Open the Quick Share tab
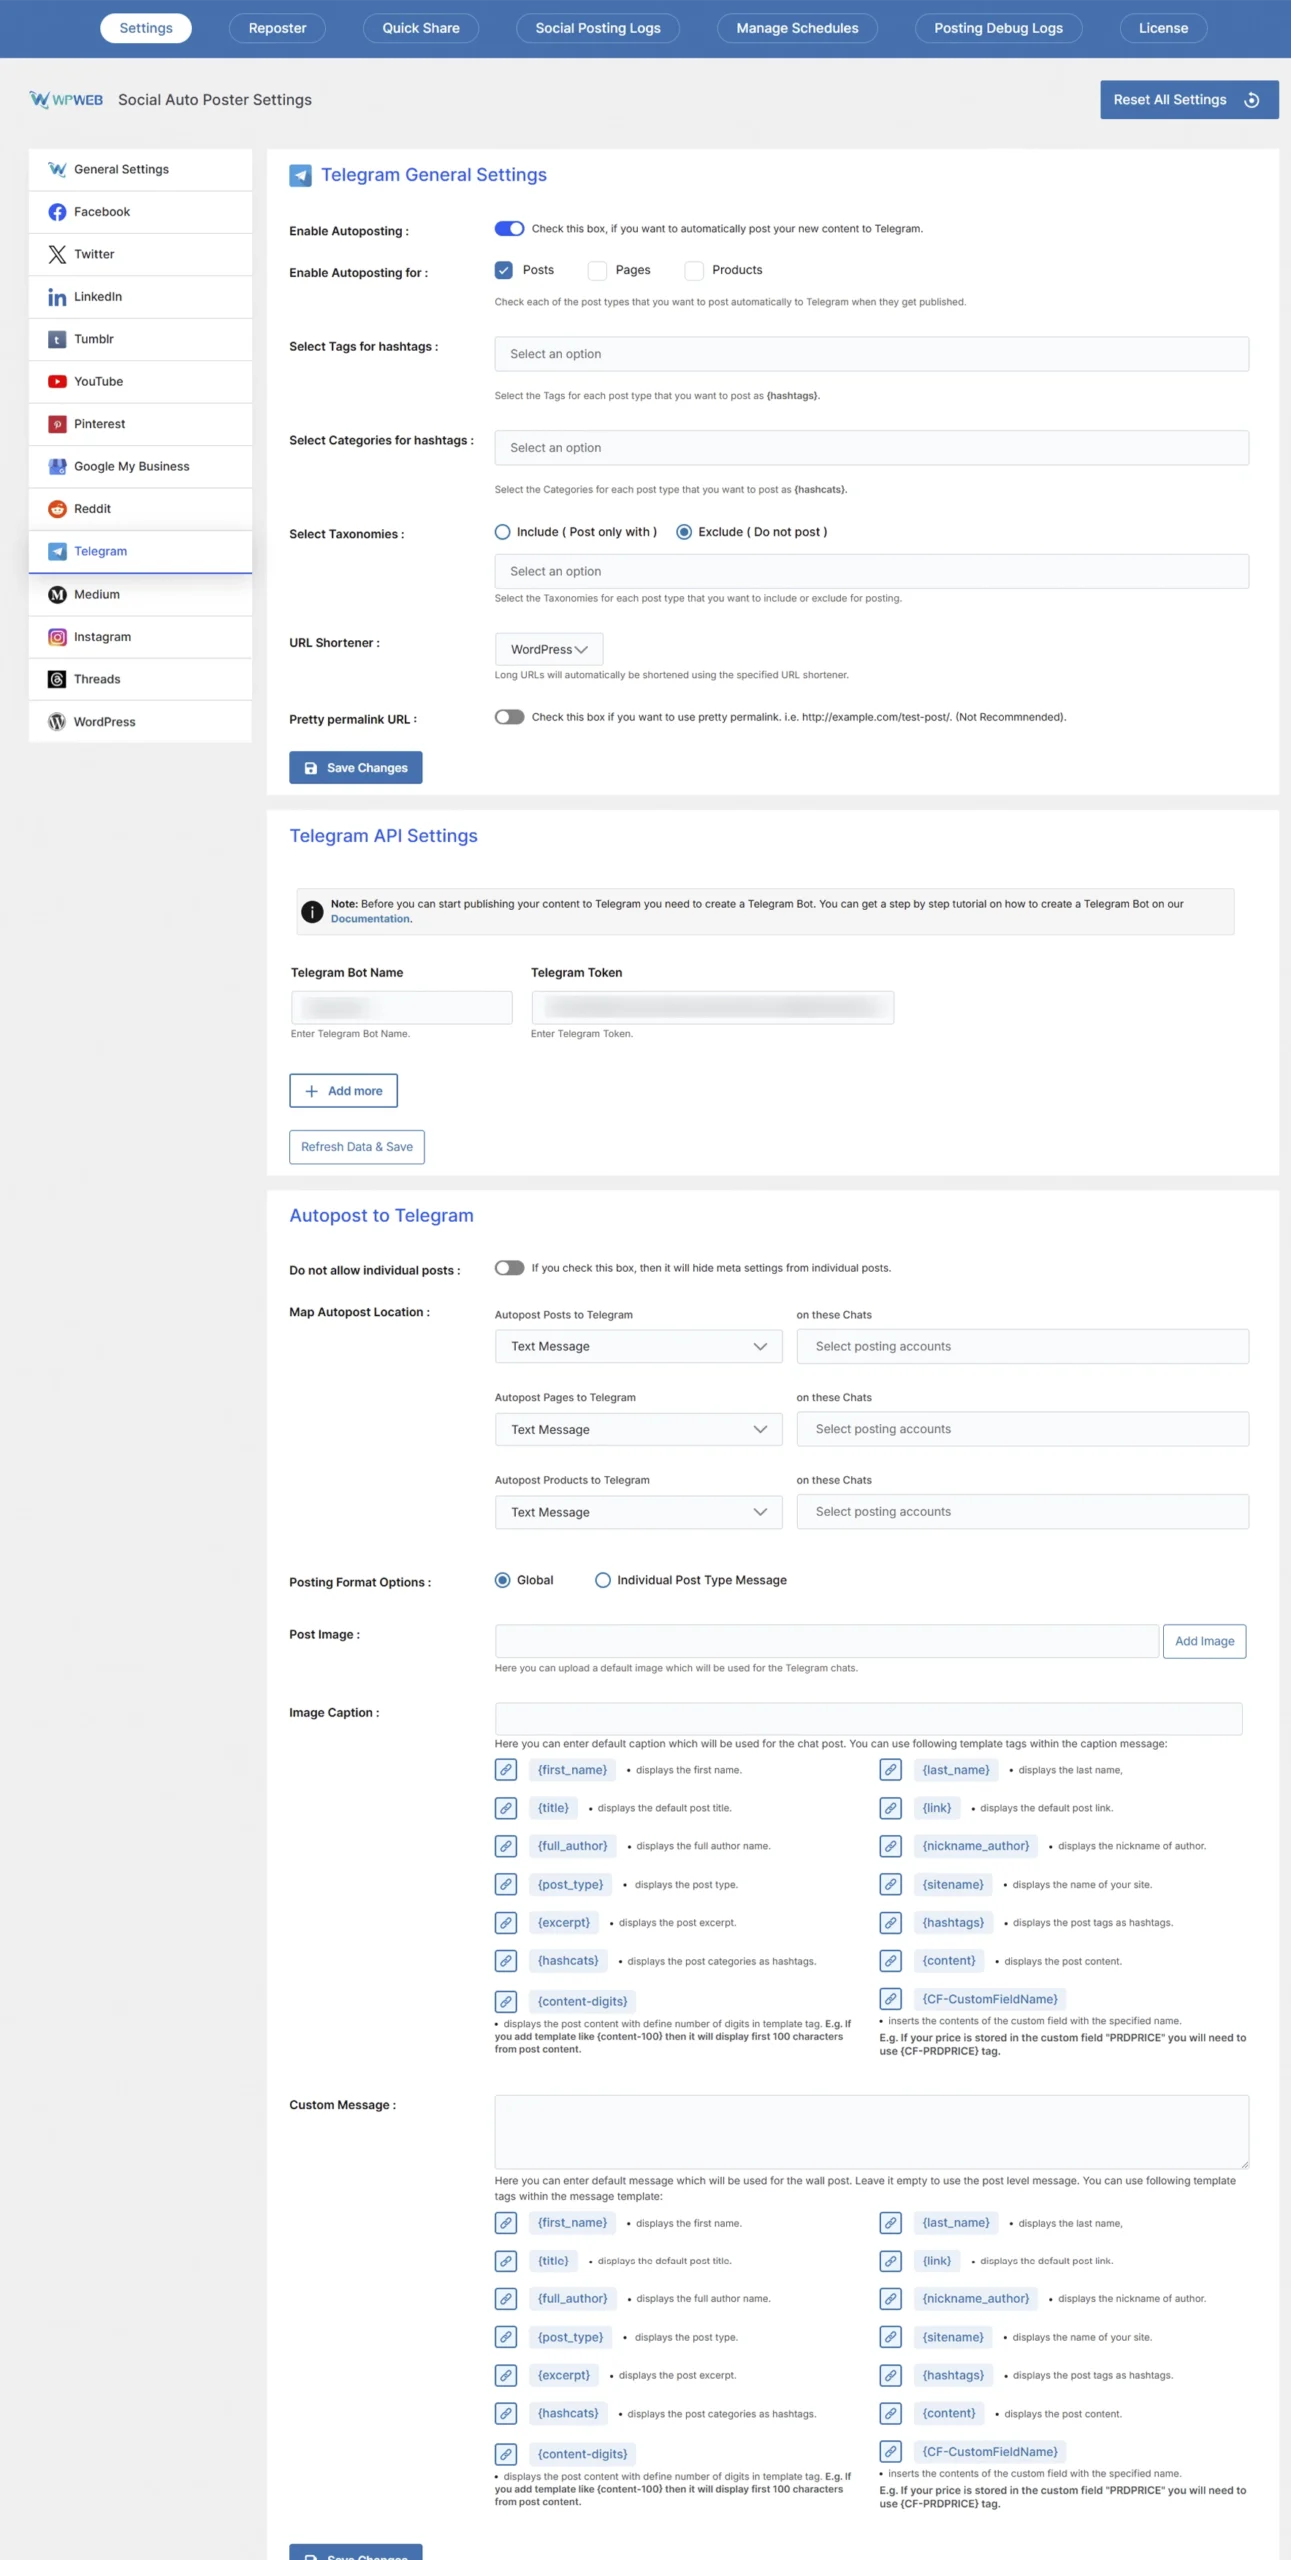Image resolution: width=1291 pixels, height=2560 pixels. [x=421, y=28]
